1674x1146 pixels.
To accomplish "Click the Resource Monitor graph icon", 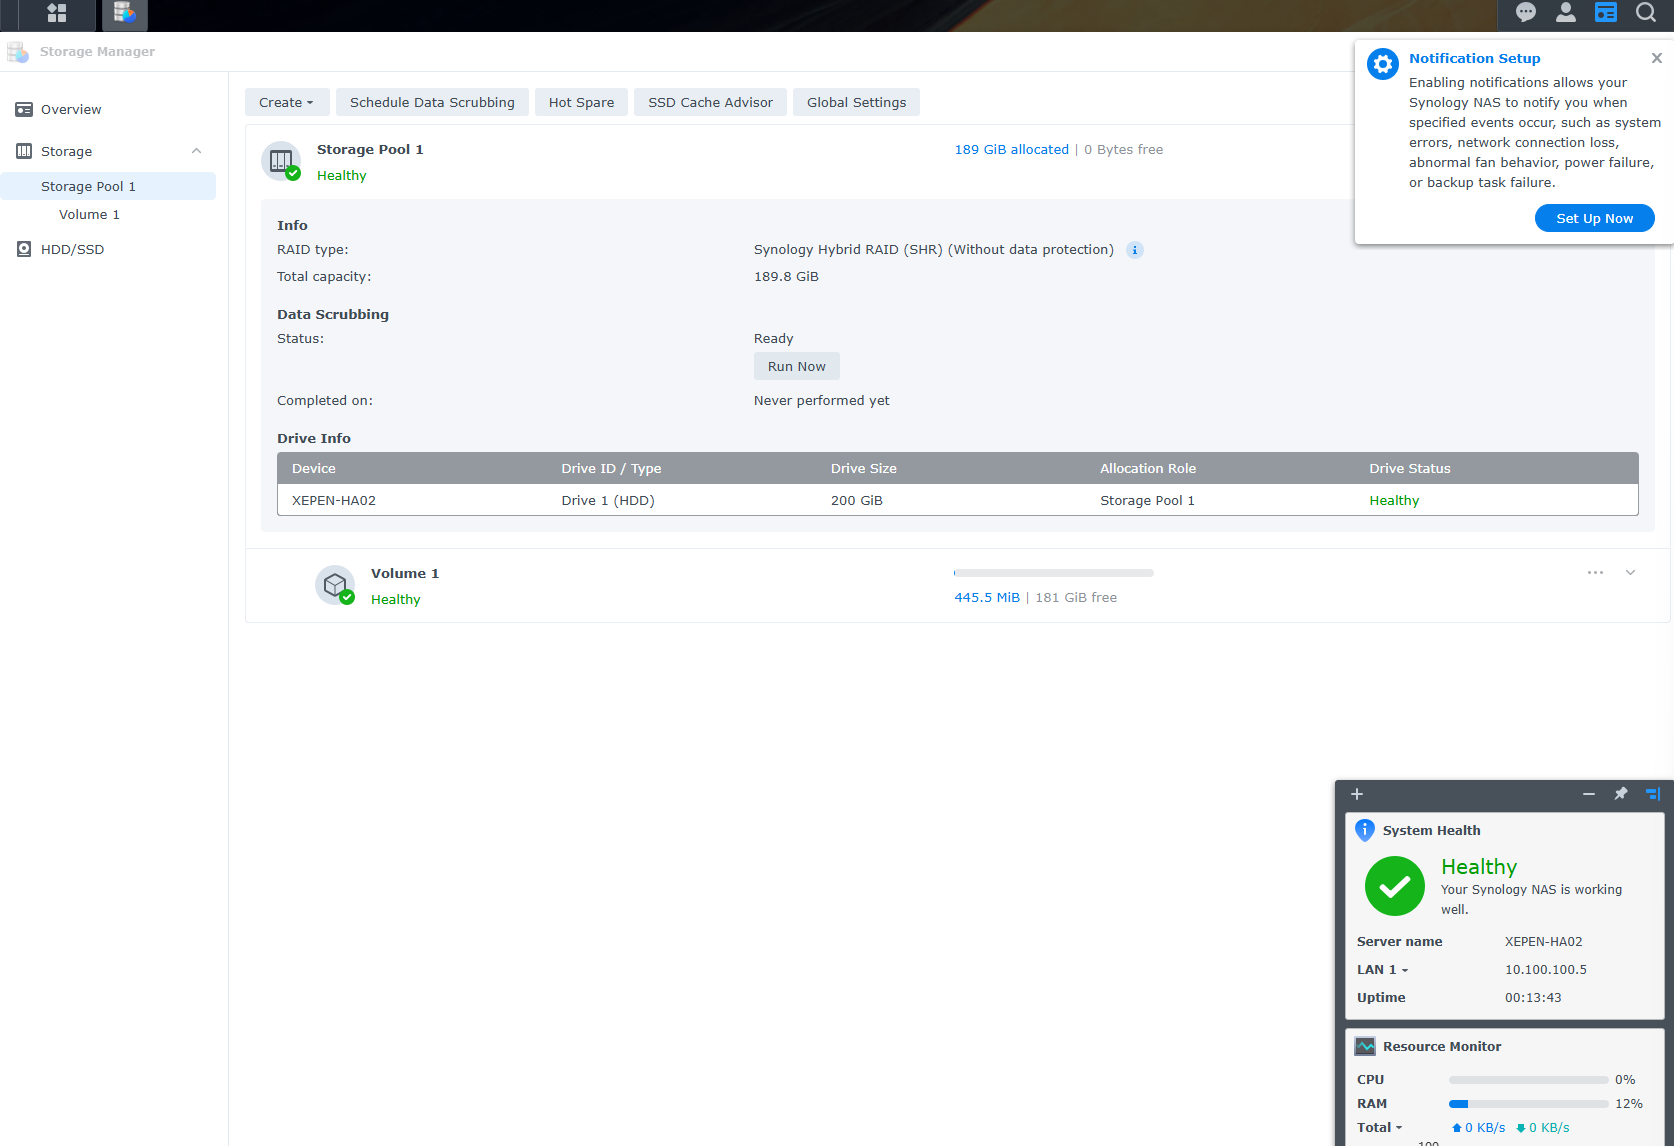I will [x=1365, y=1046].
